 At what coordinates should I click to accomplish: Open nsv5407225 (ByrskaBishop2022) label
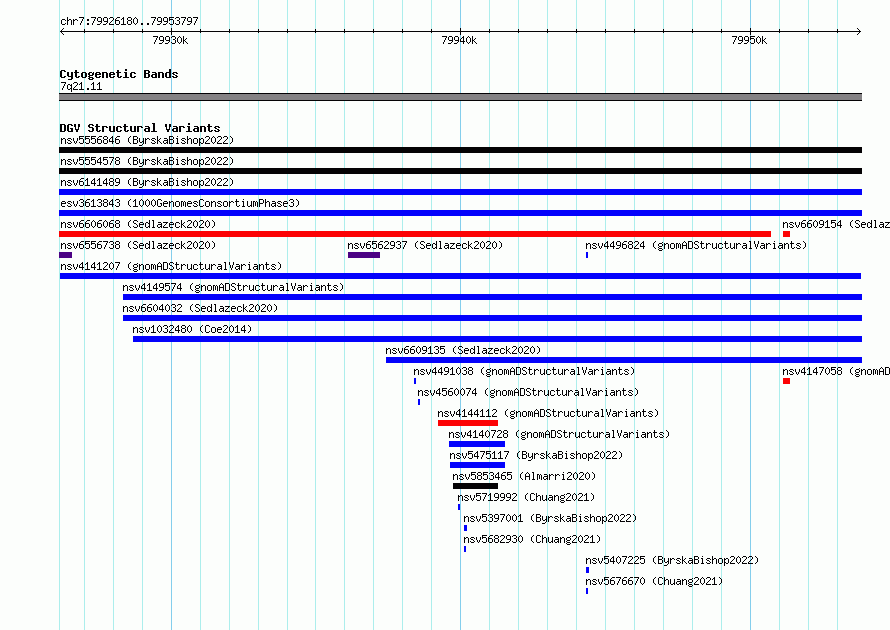(672, 560)
